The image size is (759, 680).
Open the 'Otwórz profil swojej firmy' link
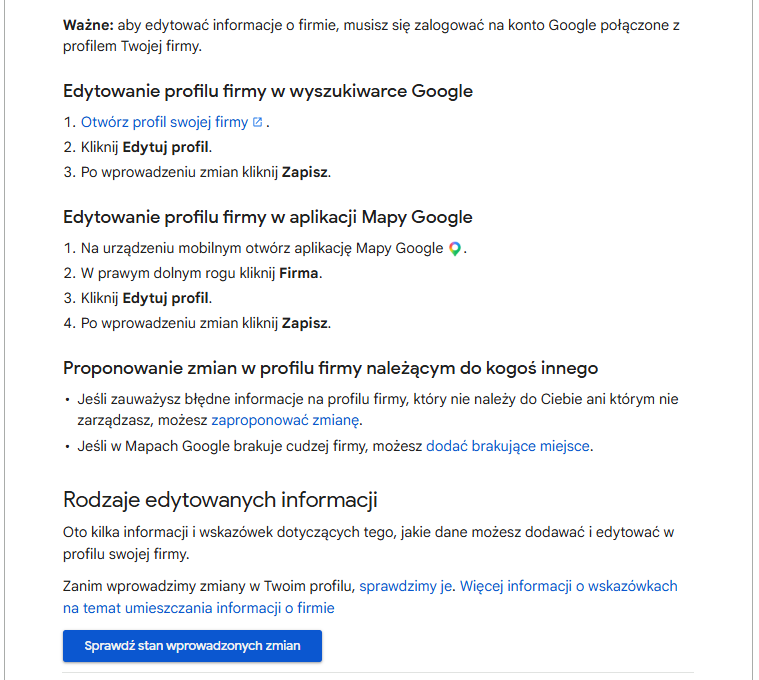point(164,122)
